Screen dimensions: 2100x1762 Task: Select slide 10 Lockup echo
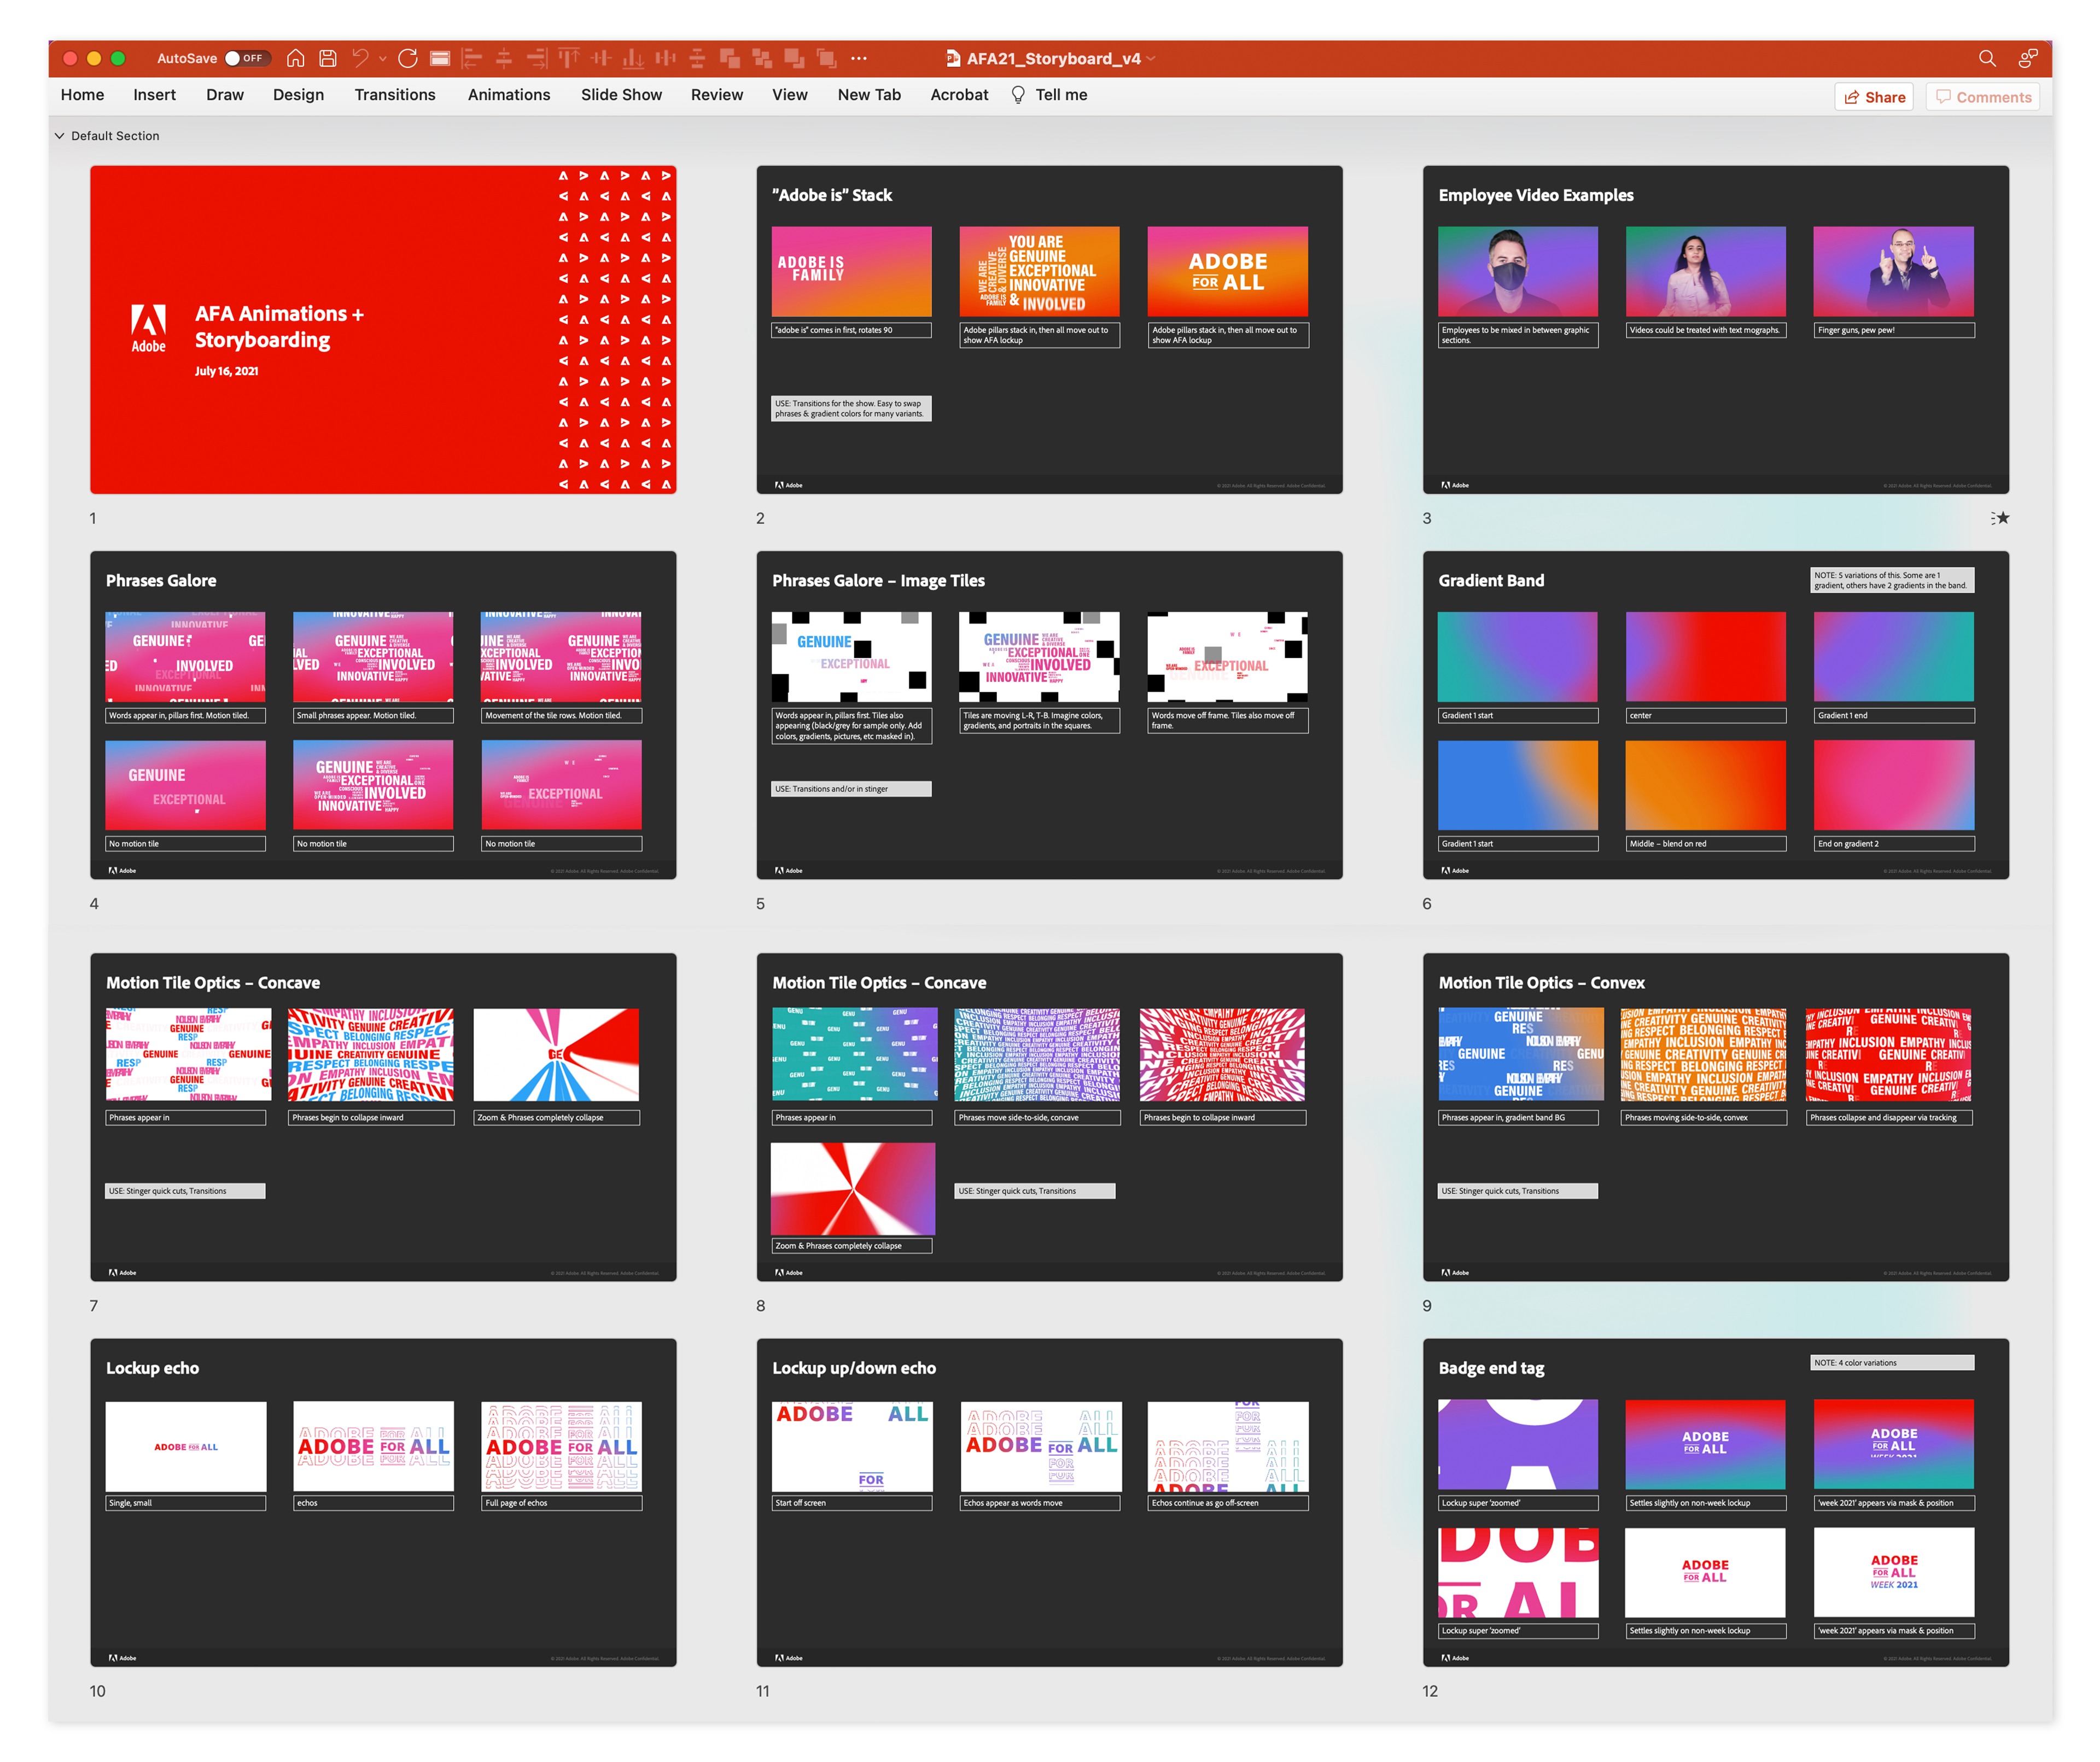tap(383, 1503)
